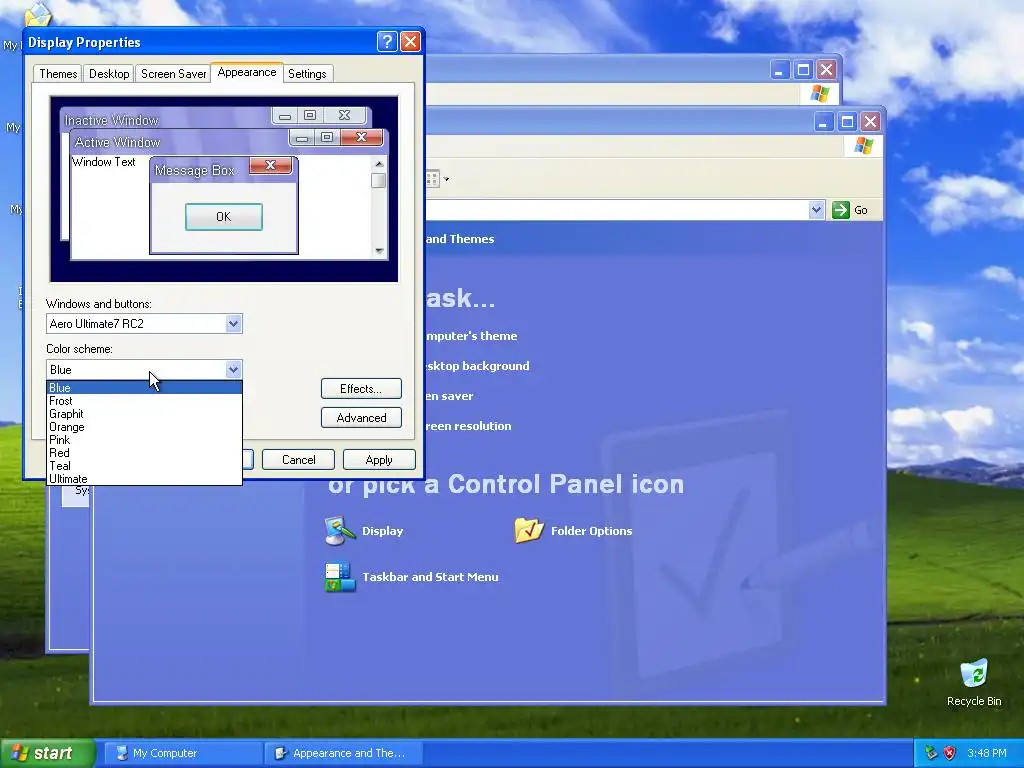Click the Apply button
The image size is (1024, 768).
point(379,460)
